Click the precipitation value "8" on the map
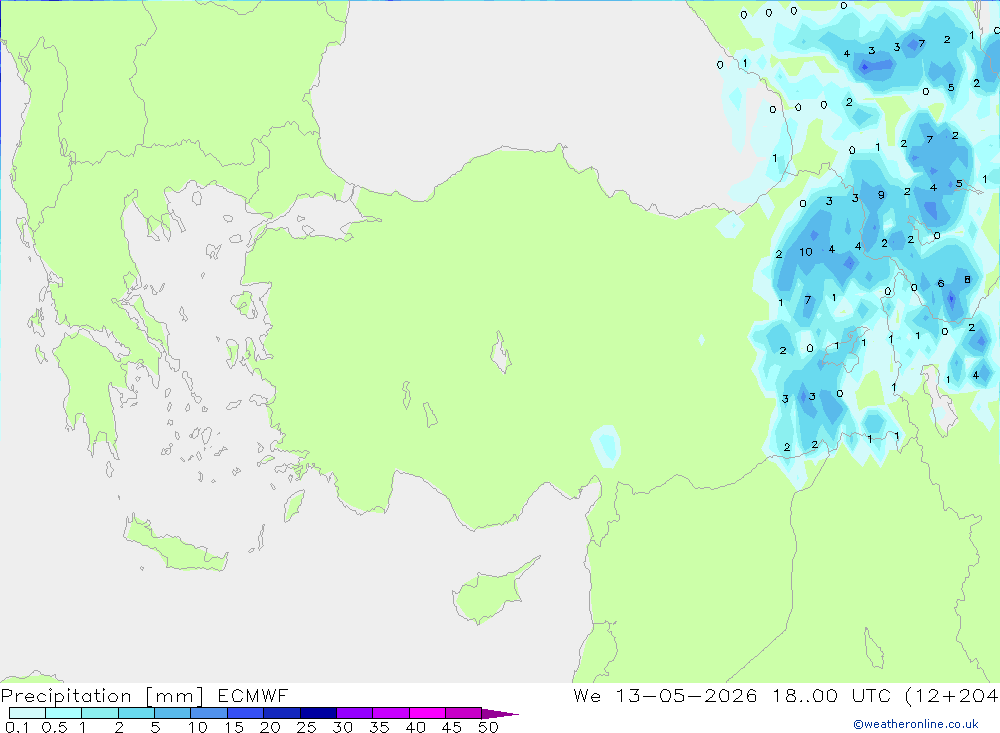This screenshot has width=1000, height=733. pyautogui.click(x=967, y=279)
